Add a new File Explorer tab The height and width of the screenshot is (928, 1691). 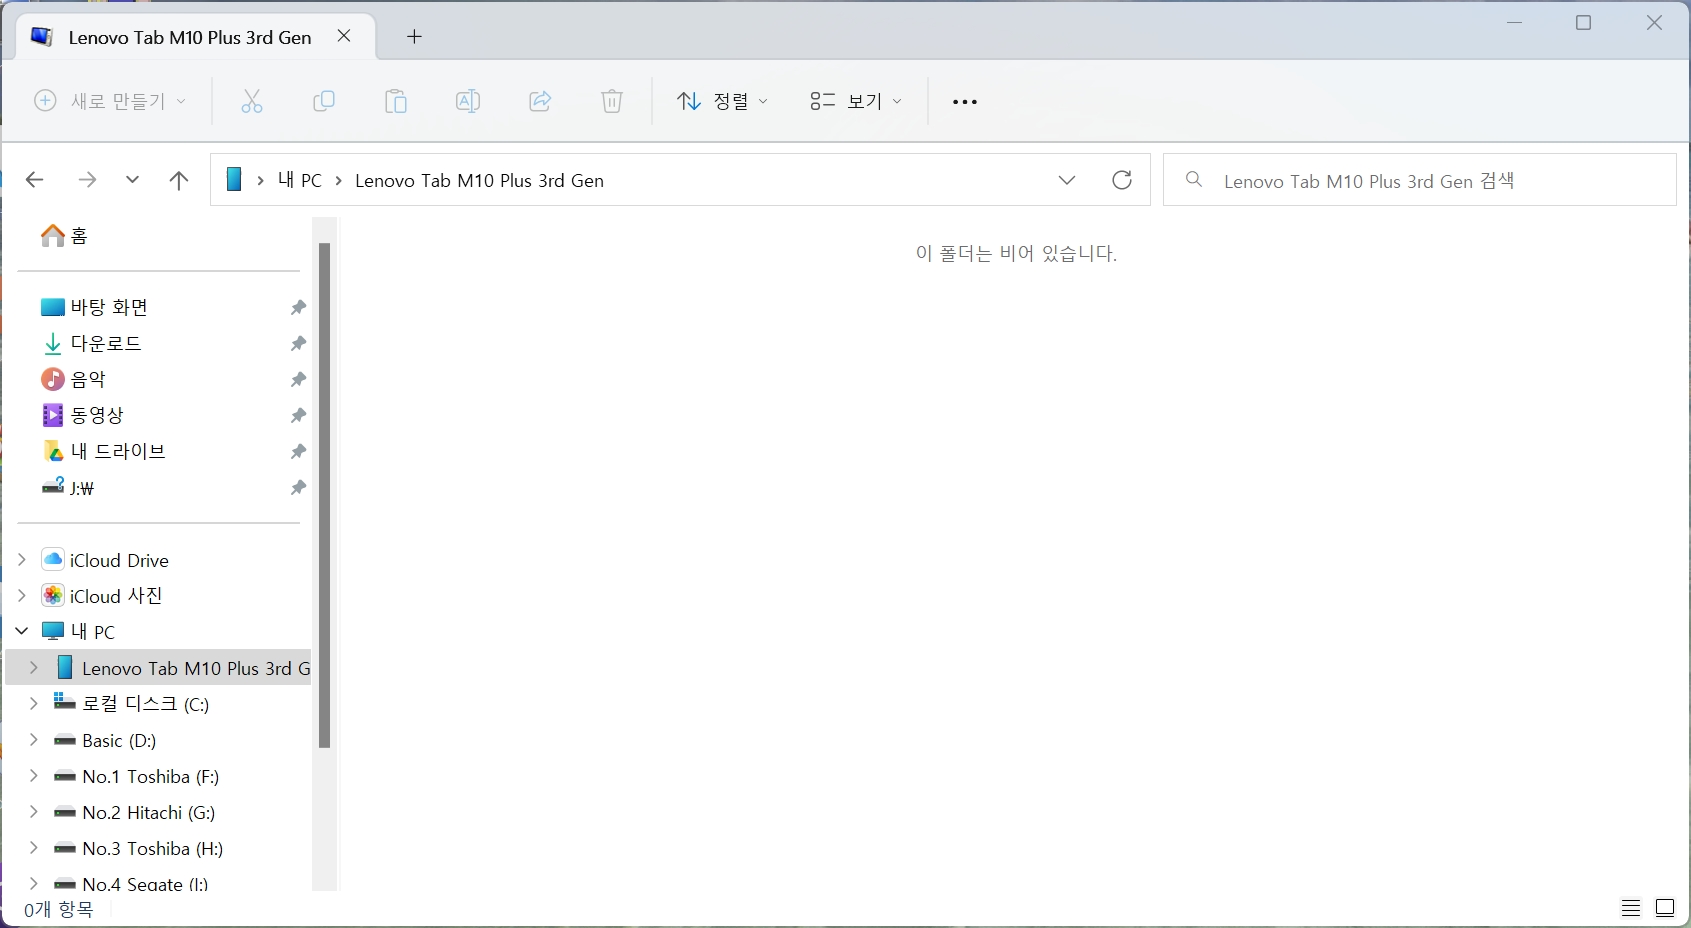click(x=414, y=37)
